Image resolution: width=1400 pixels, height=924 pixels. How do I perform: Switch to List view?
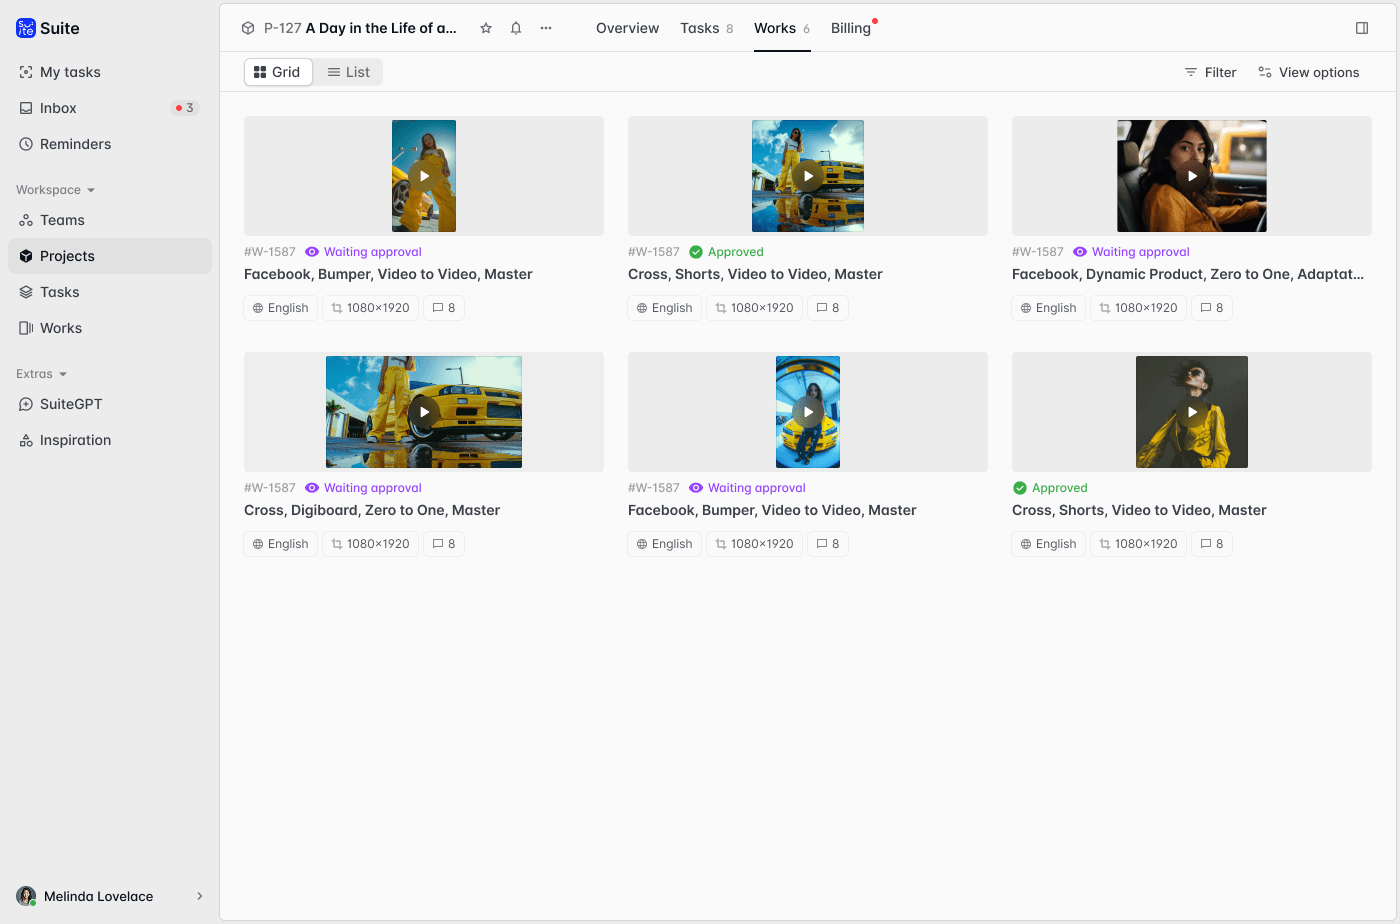[x=349, y=72]
